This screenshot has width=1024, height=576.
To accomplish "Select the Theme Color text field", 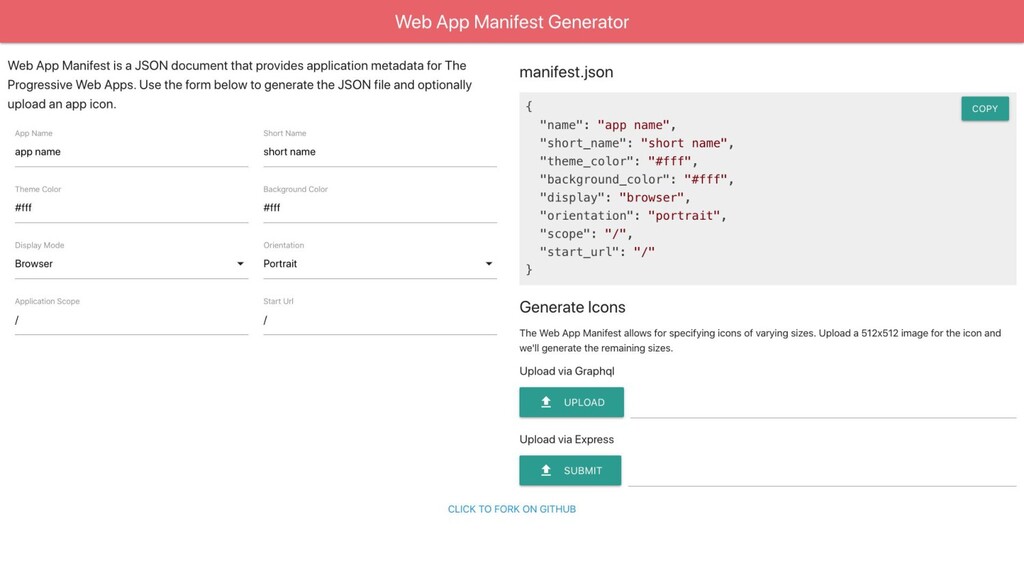I will pyautogui.click(x=130, y=208).
